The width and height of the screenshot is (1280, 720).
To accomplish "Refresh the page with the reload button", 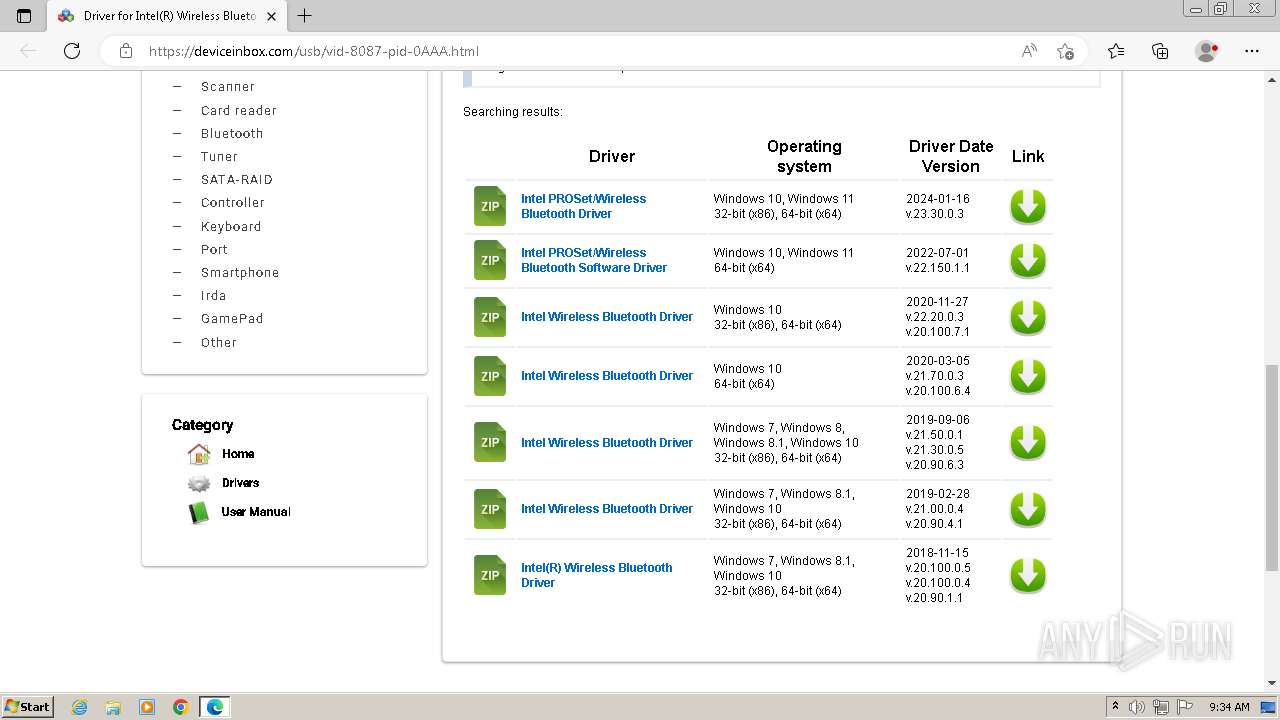I will click(x=72, y=51).
